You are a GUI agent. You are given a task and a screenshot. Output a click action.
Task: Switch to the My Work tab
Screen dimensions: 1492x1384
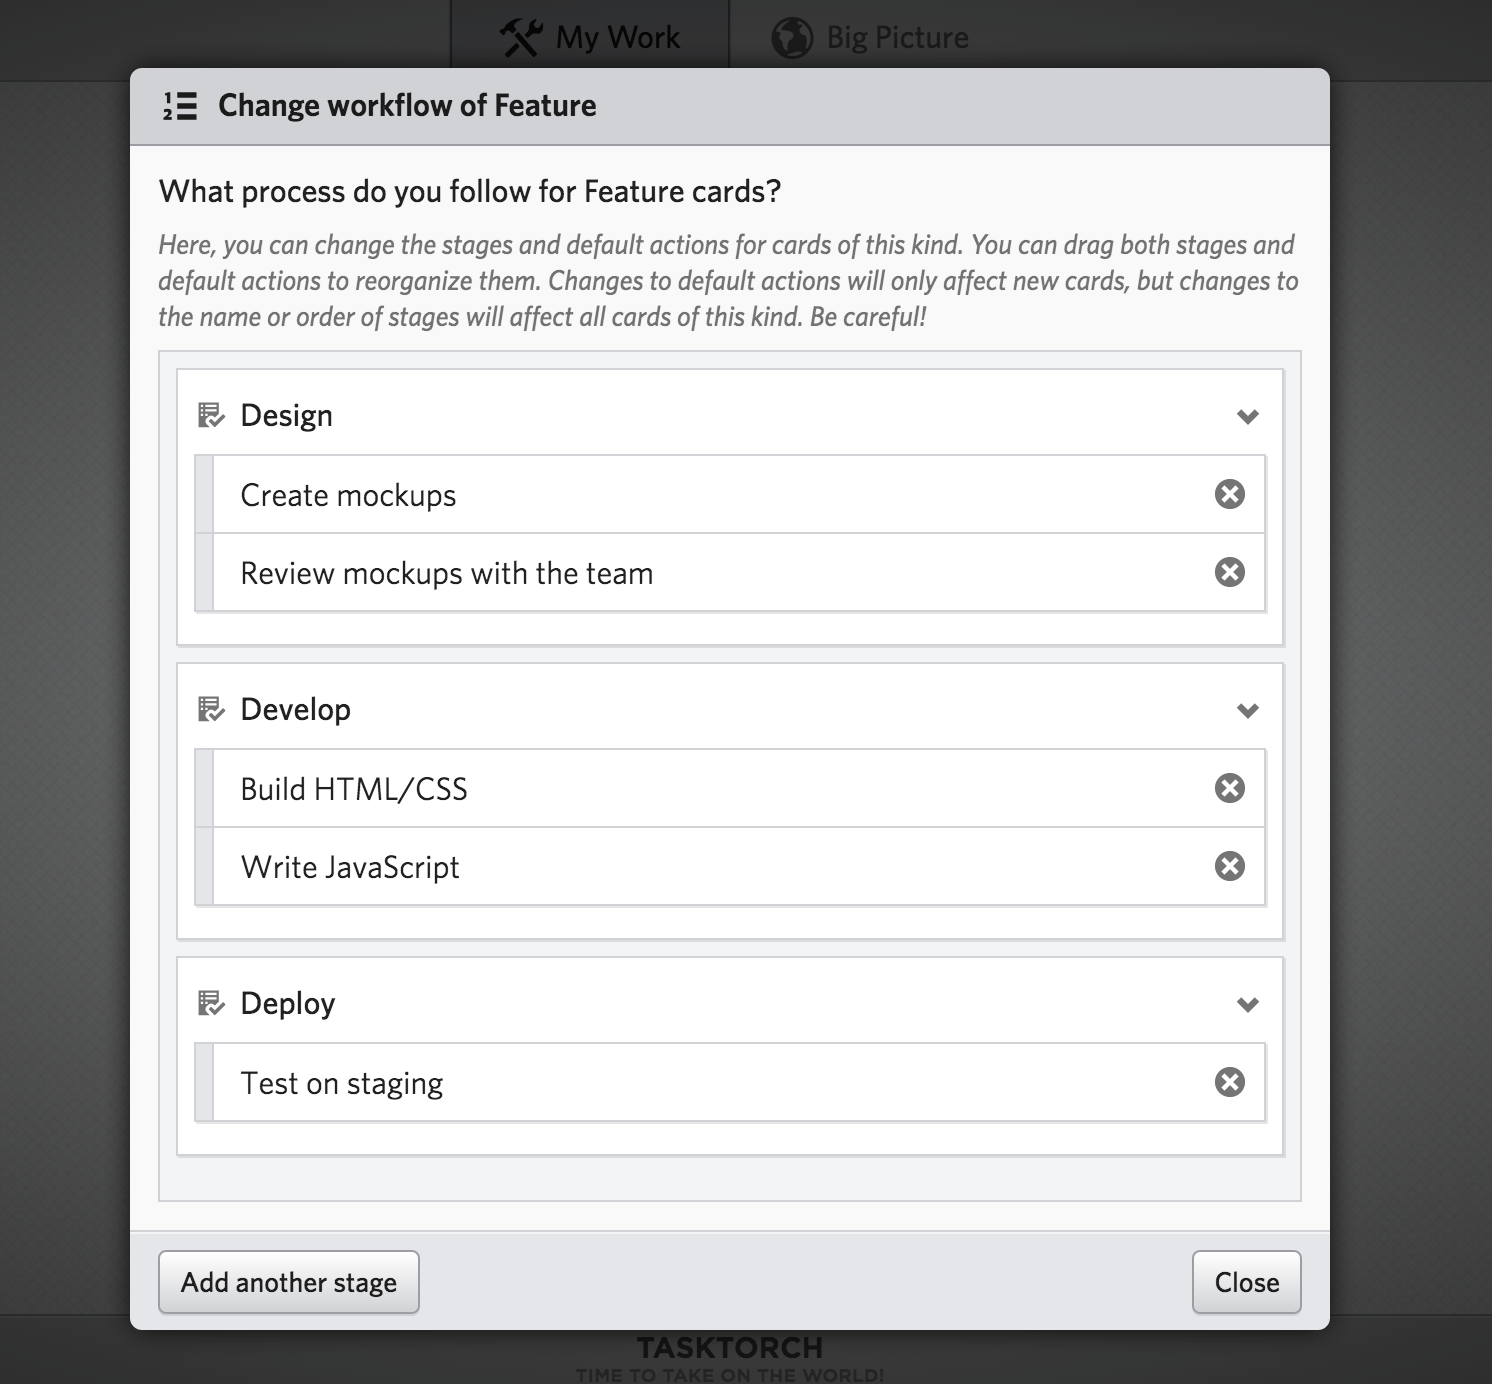click(x=591, y=38)
